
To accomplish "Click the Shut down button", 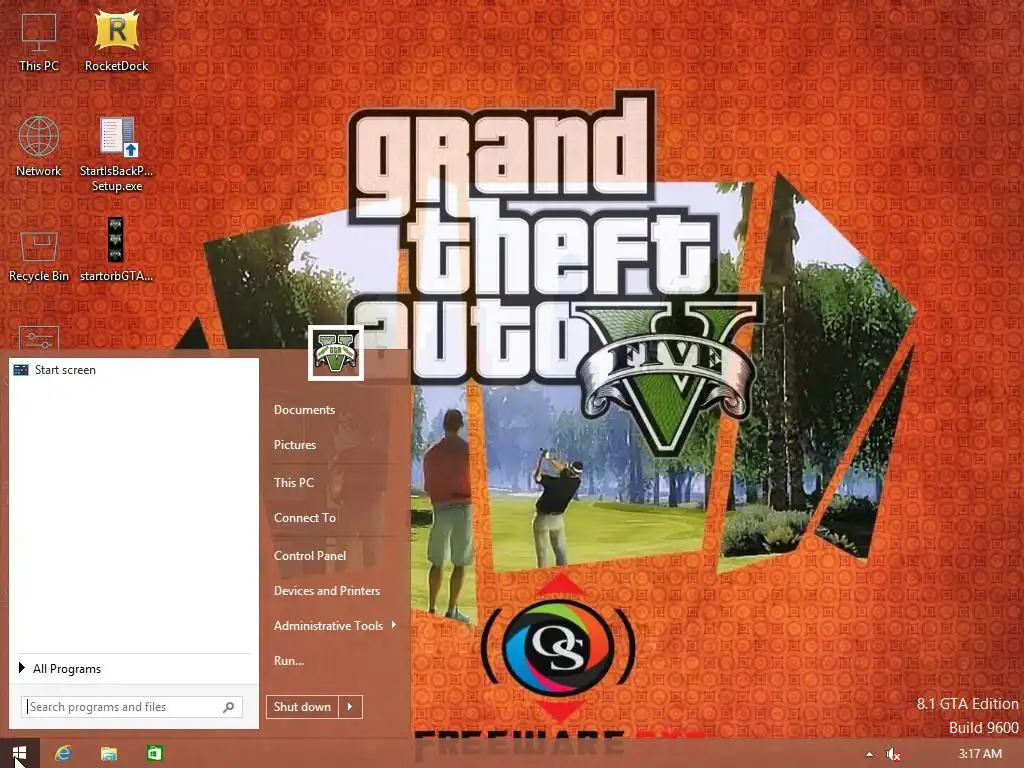I will (x=302, y=707).
